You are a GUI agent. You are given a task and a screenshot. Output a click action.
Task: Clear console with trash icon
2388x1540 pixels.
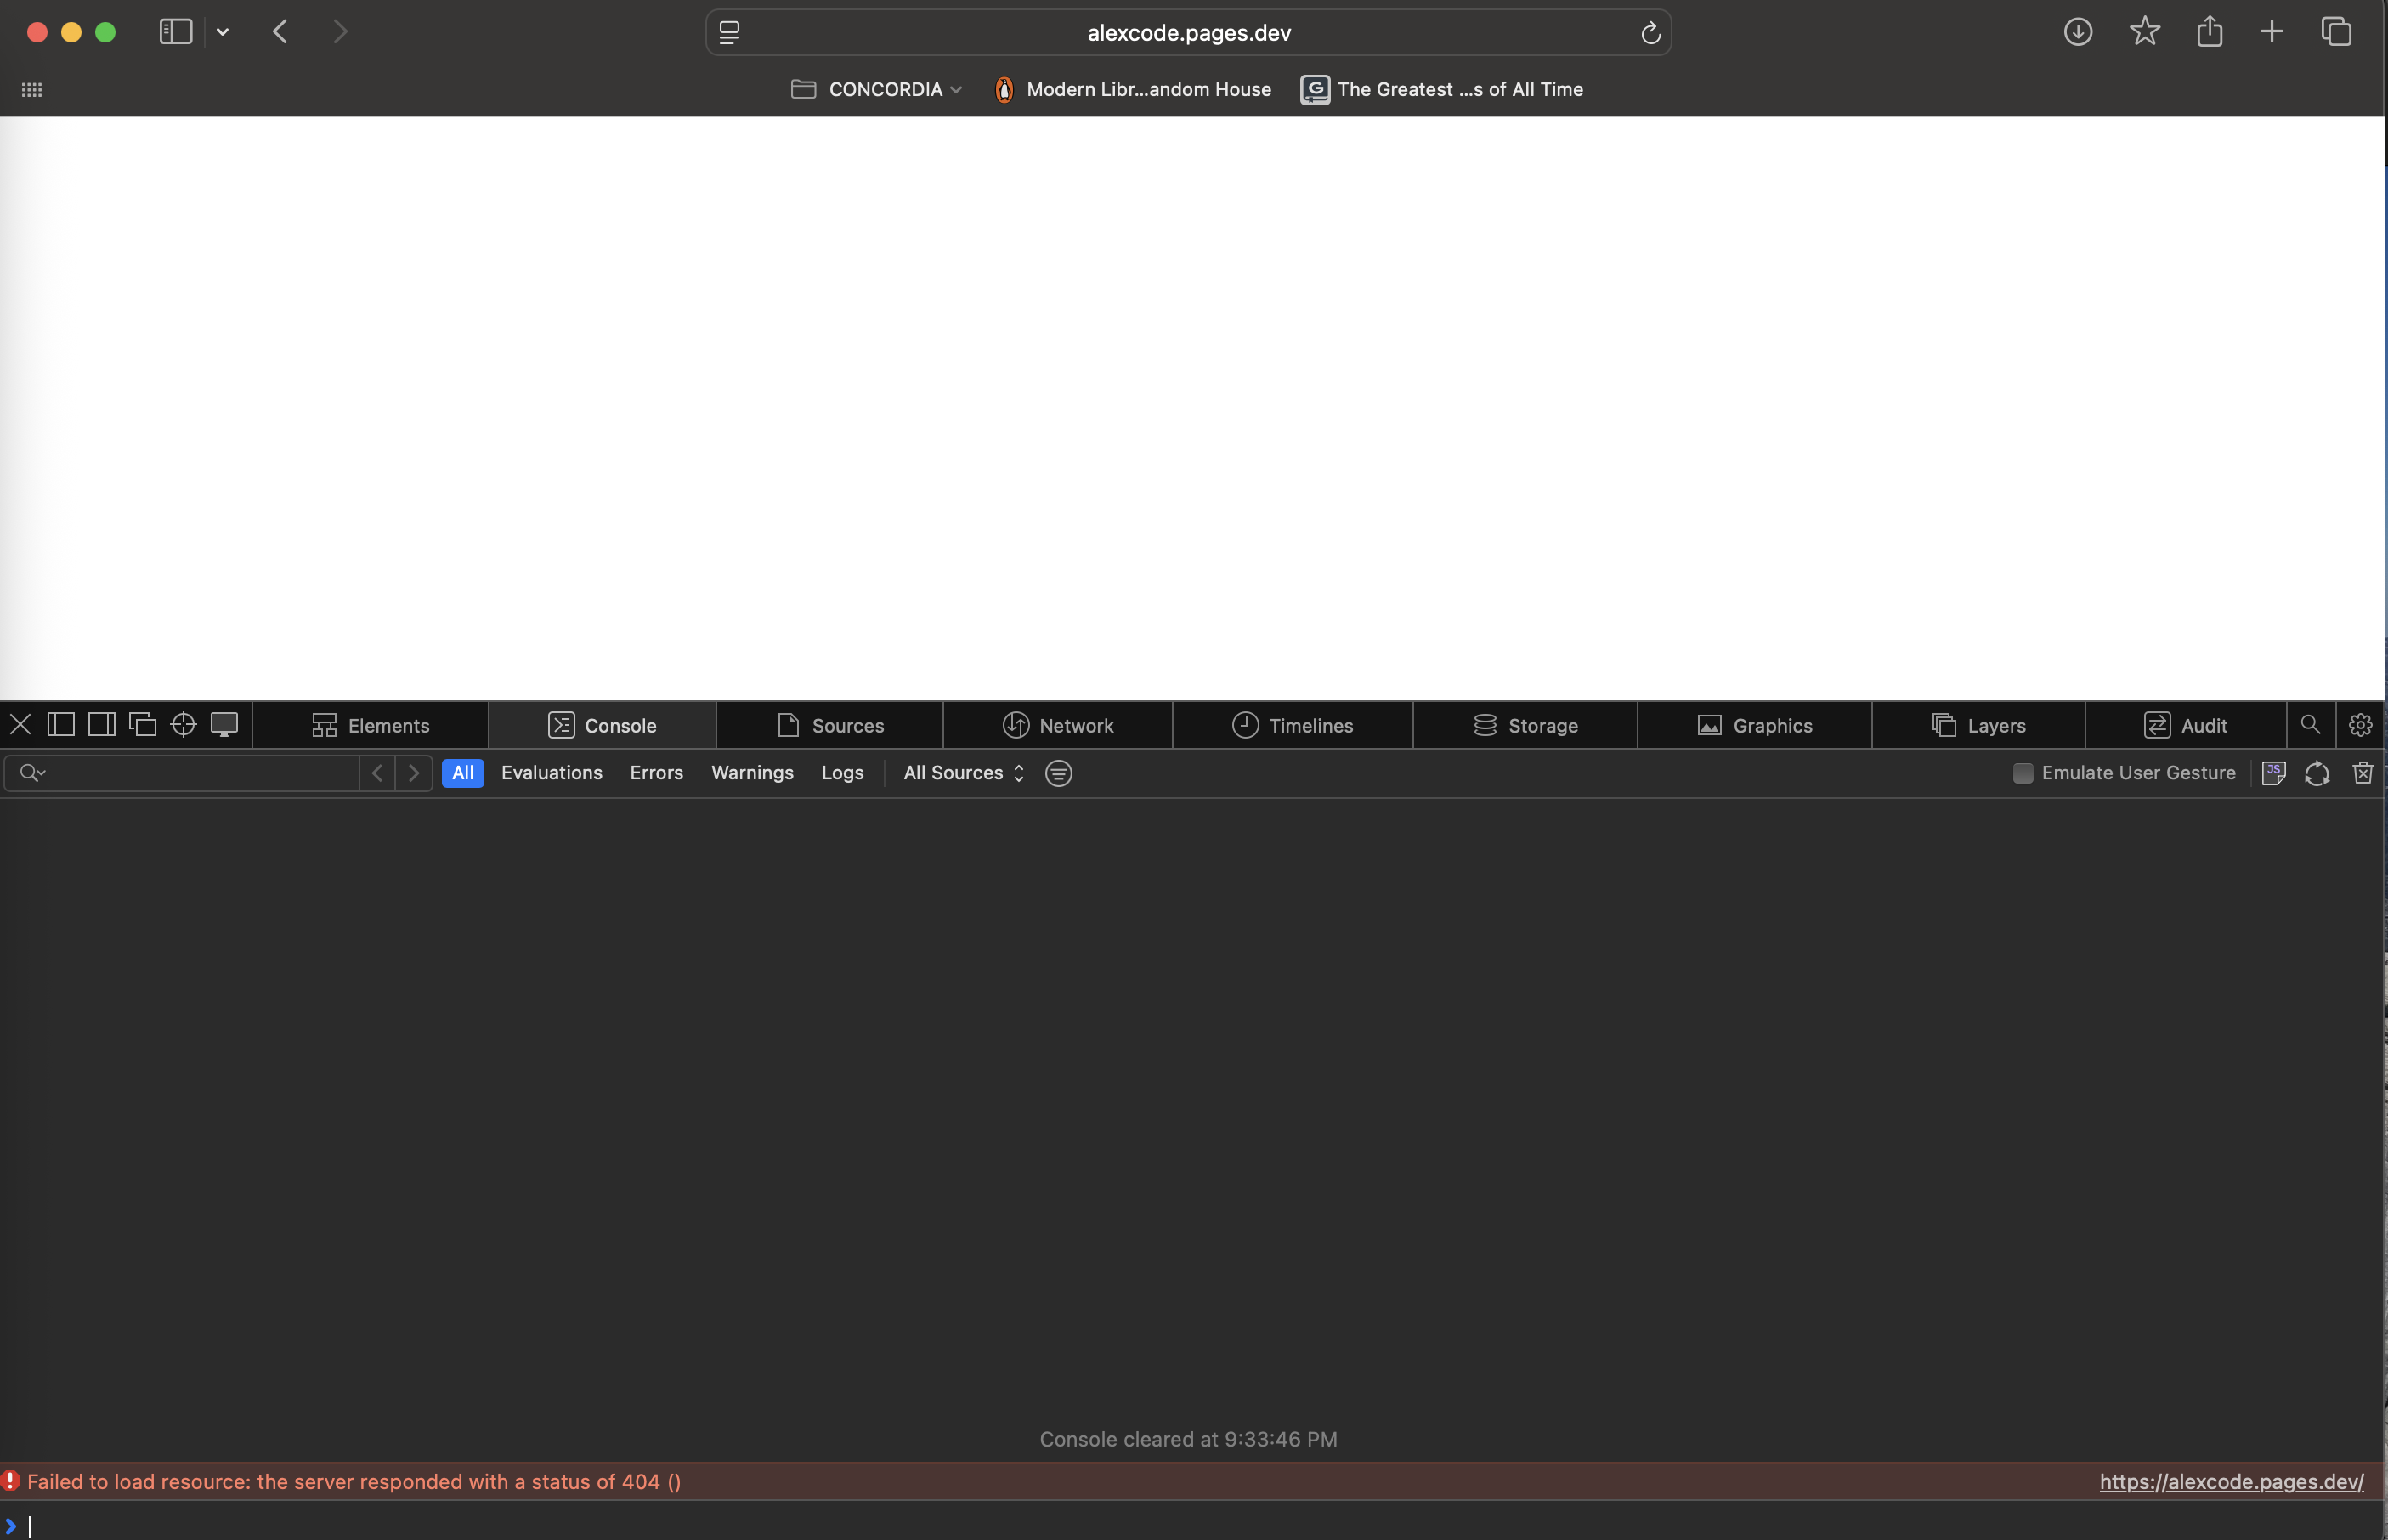2362,773
